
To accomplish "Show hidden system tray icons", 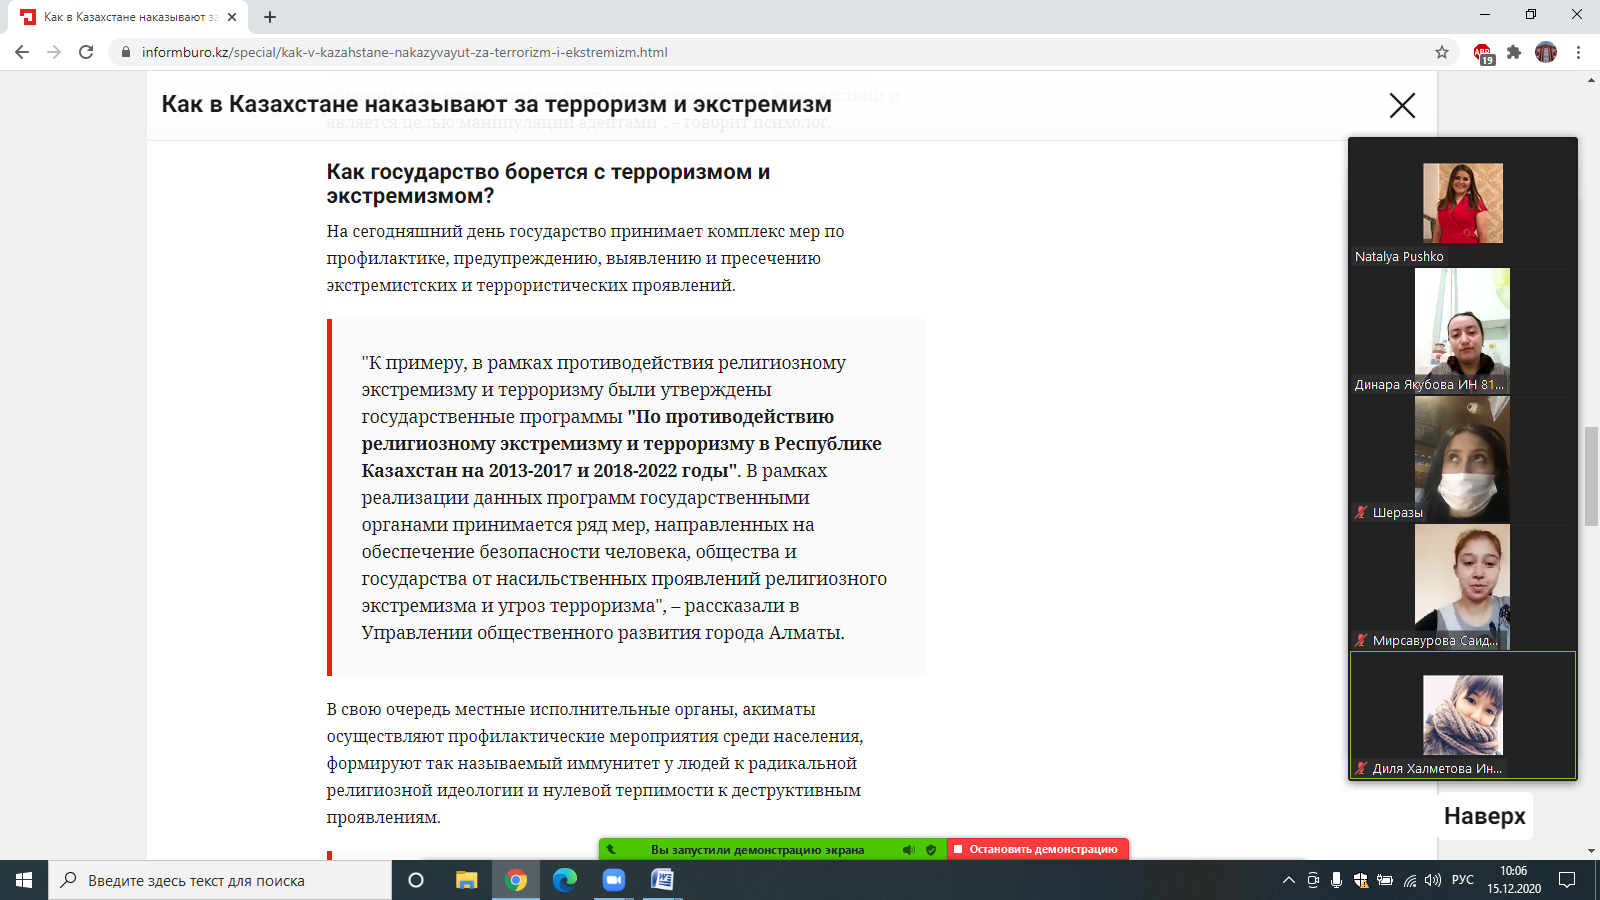I will pos(1289,880).
